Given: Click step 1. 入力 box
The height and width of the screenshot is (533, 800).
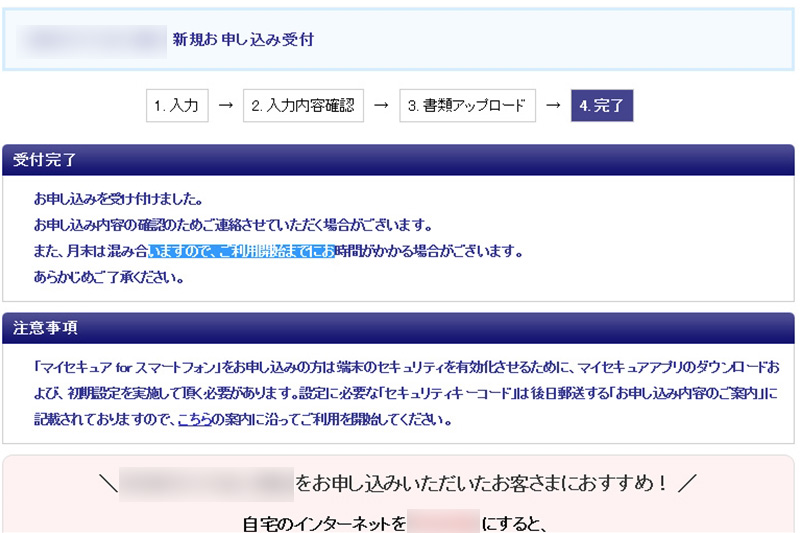Looking at the screenshot, I should (177, 106).
